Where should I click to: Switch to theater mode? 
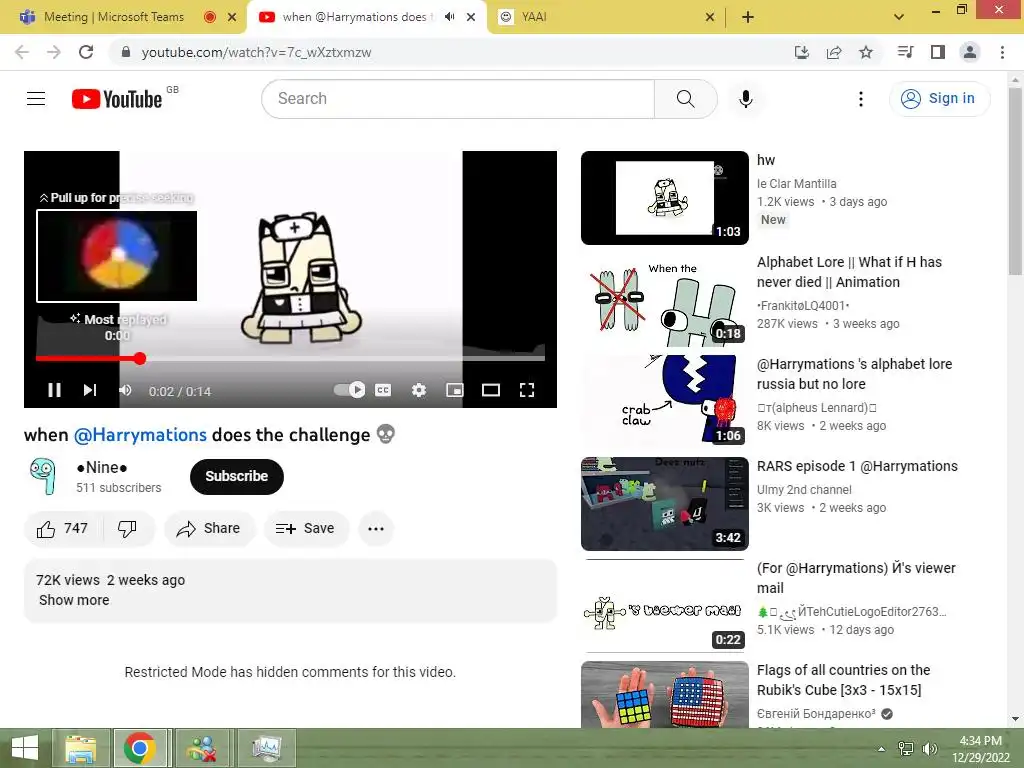pos(490,390)
